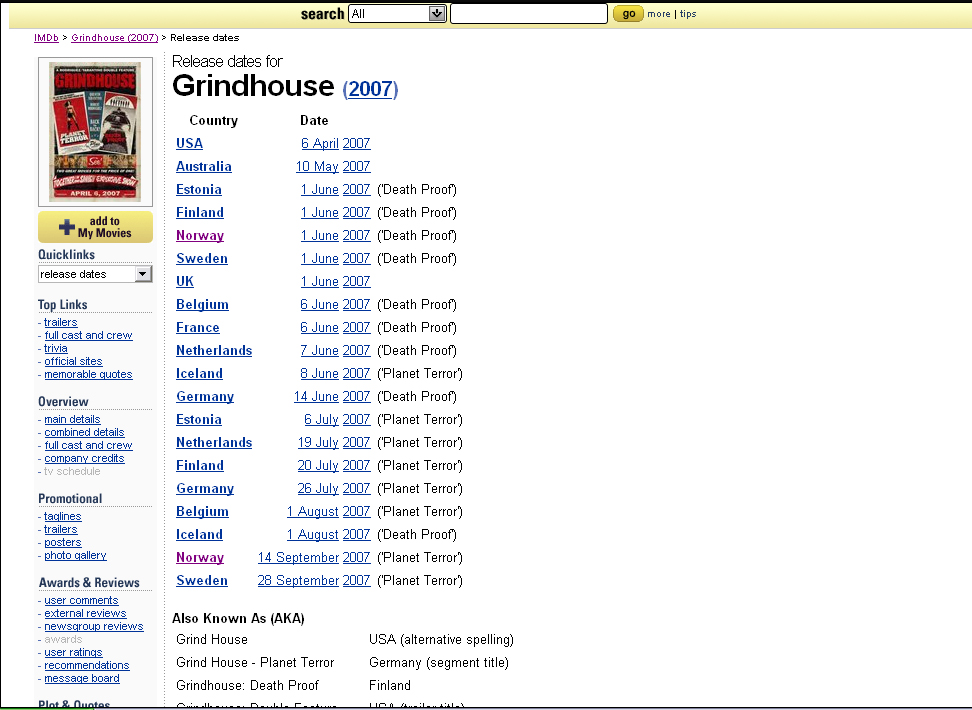The height and width of the screenshot is (710, 972).
Task: Click the 6 April date link
Action: pyautogui.click(x=320, y=144)
